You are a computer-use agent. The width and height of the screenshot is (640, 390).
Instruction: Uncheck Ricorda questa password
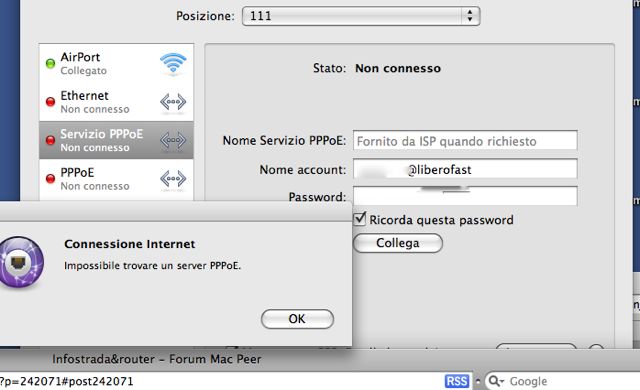point(360,219)
